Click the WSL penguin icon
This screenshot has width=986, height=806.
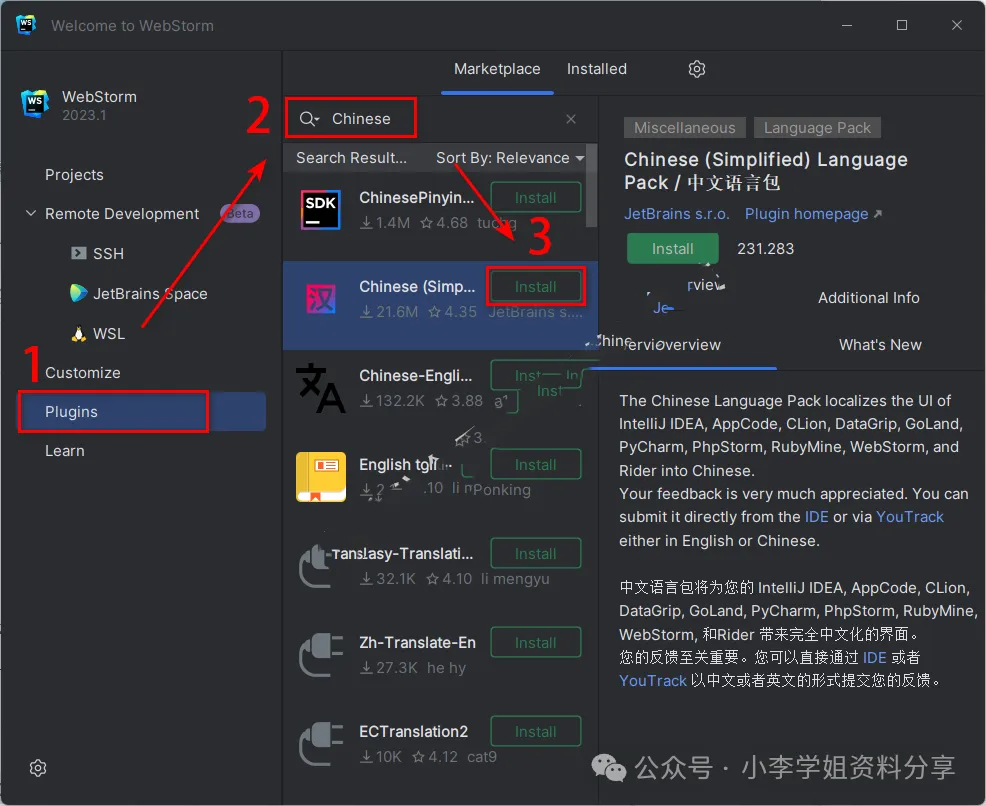79,333
